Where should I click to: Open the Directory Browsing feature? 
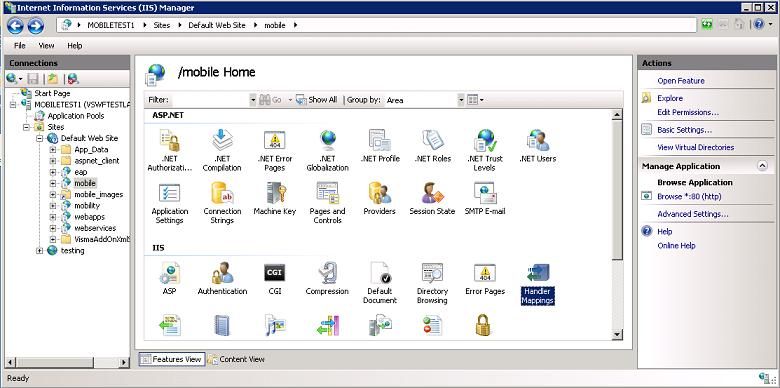click(x=432, y=283)
